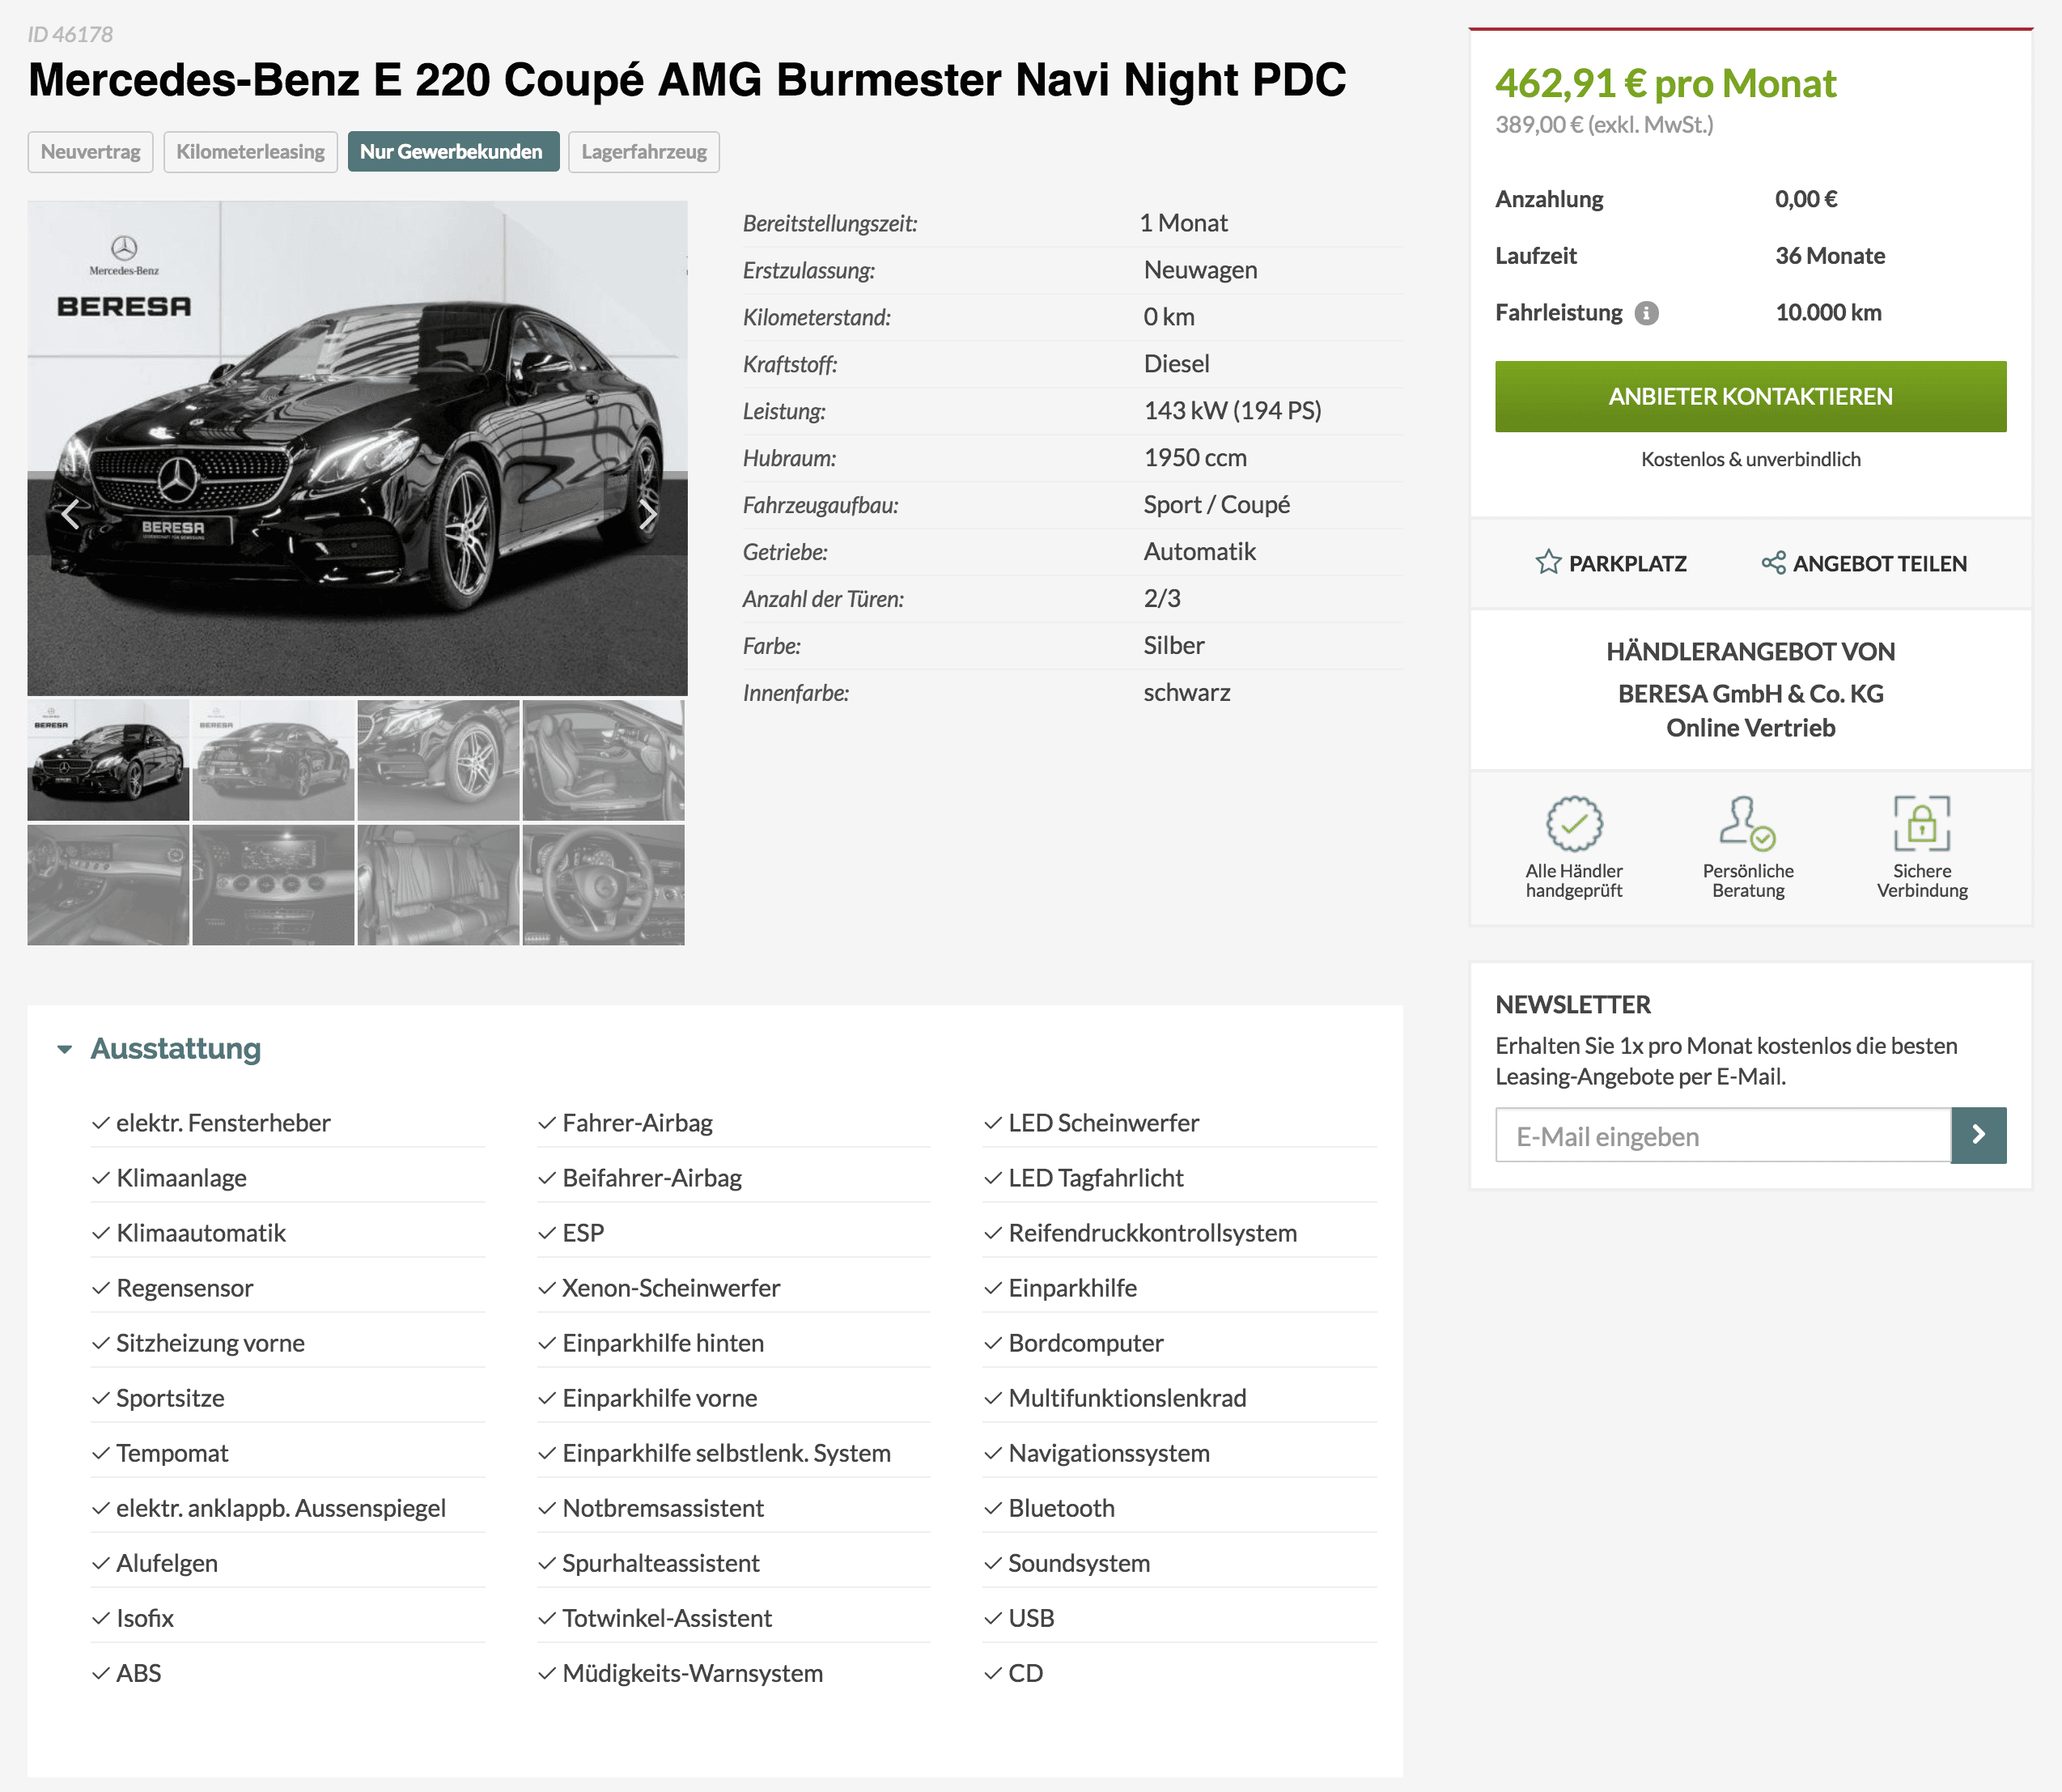The image size is (2062, 1792).
Task: Click the Bluetooth feature row
Action: click(x=1180, y=1508)
